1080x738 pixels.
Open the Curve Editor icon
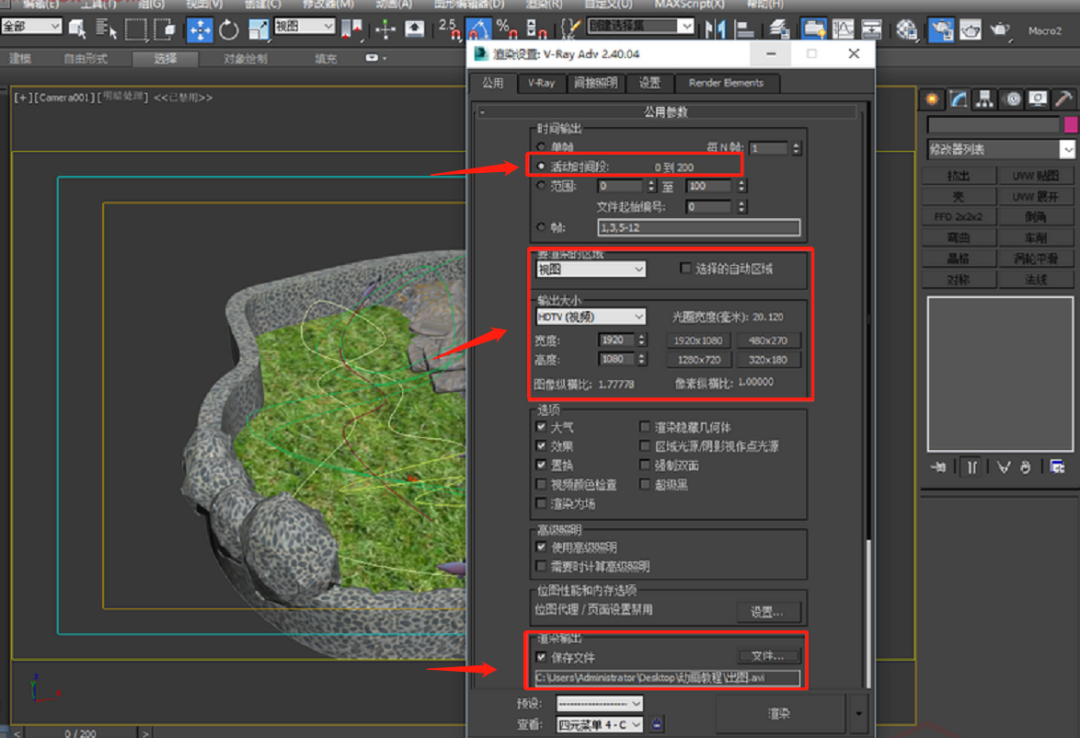[x=843, y=30]
